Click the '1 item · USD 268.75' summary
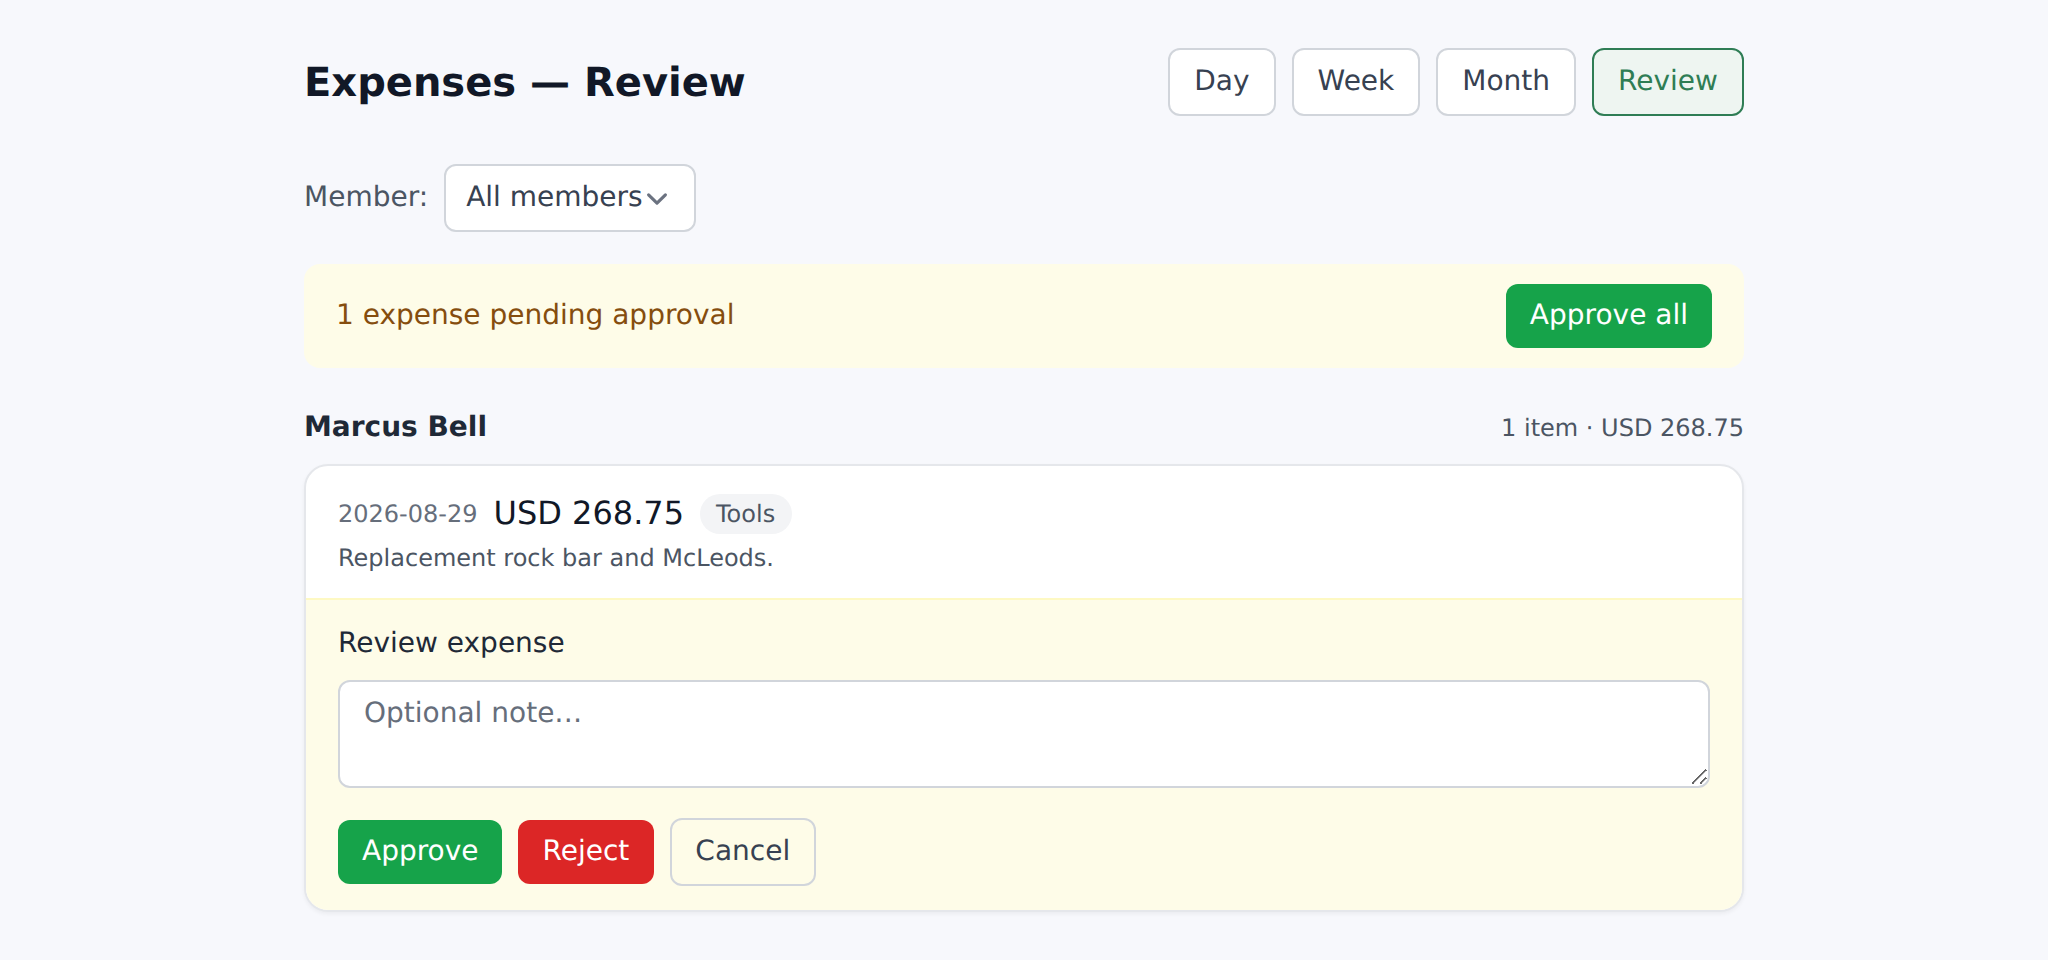Viewport: 2048px width, 960px height. click(x=1622, y=428)
